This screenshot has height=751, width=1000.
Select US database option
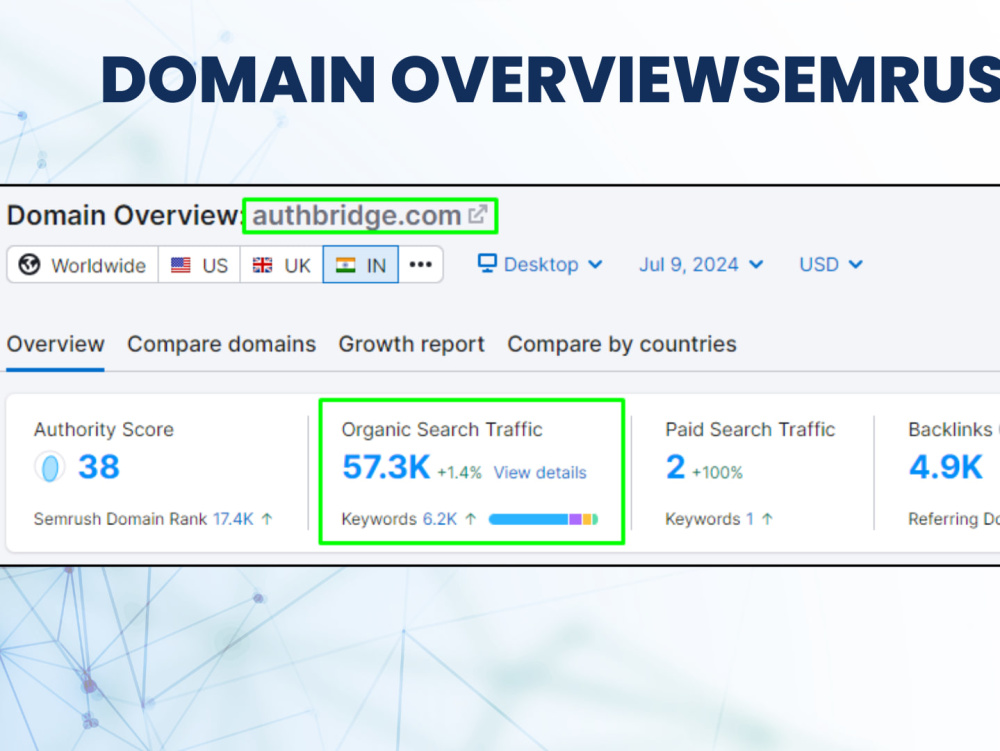(x=199, y=265)
